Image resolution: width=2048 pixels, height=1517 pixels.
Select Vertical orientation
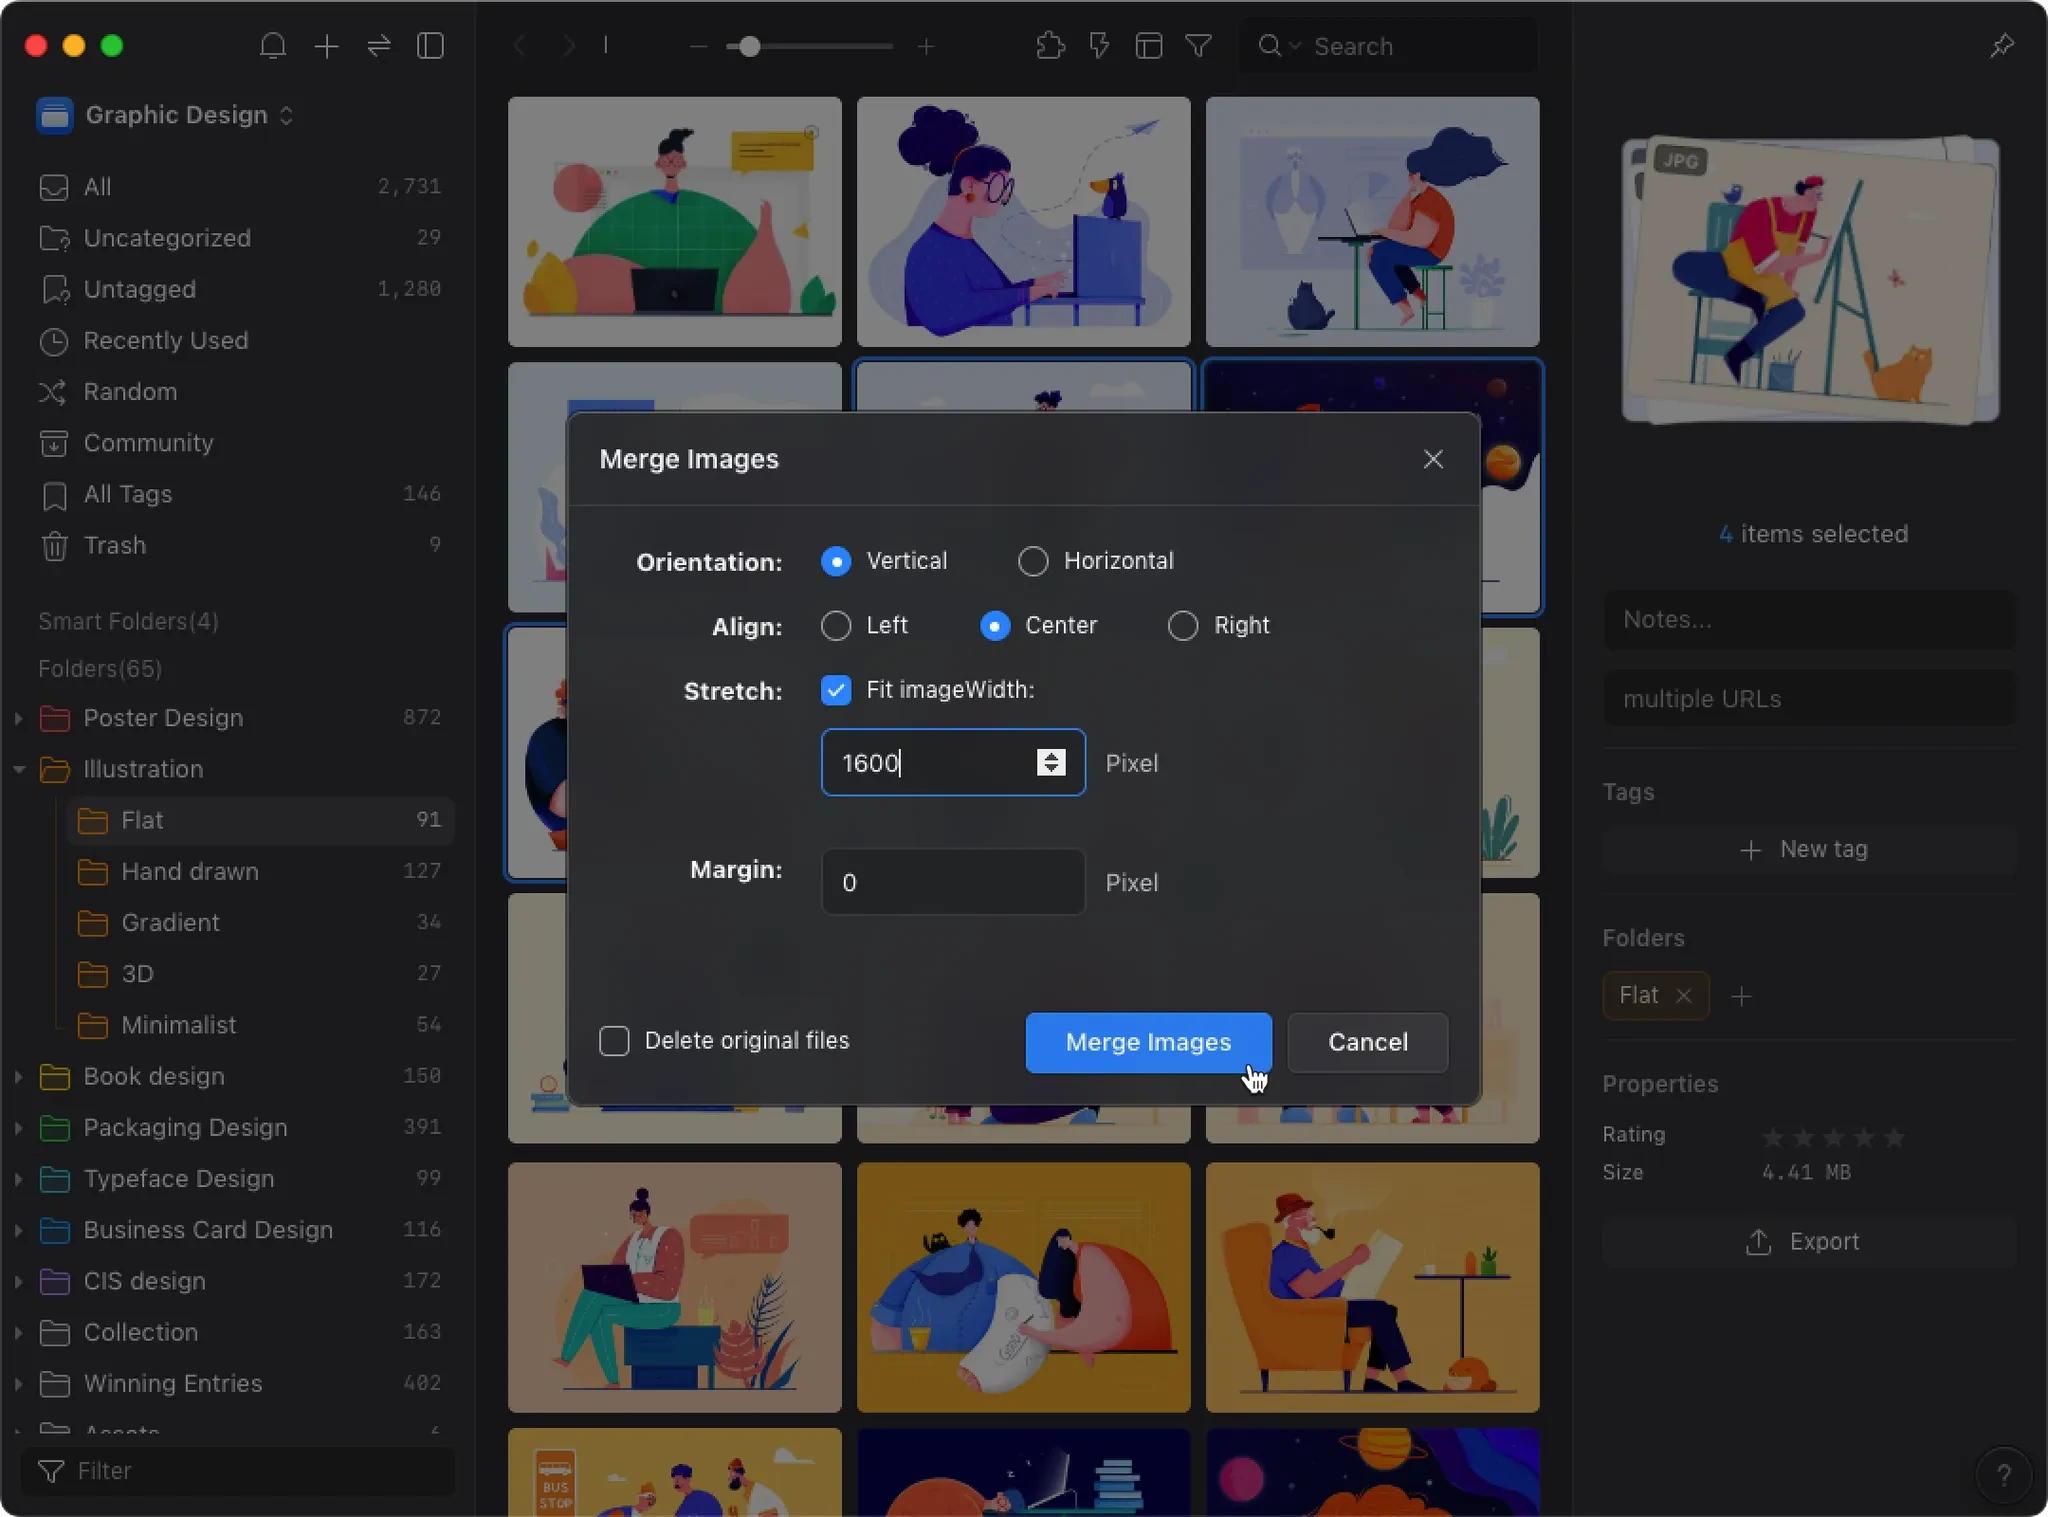pyautogui.click(x=836, y=561)
